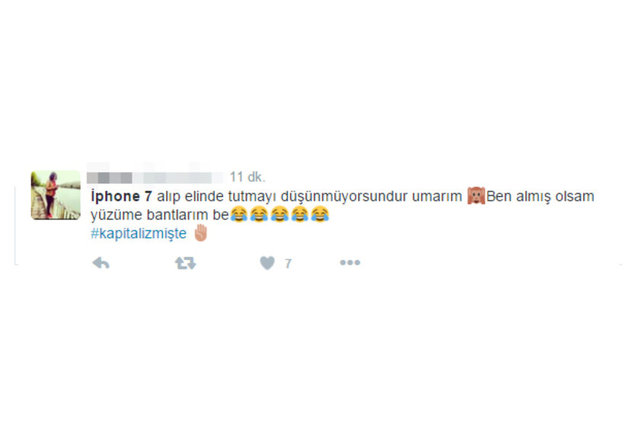Screen dimensions: 640x423
Task: Select the bold "İphone 7" text
Action: [x=122, y=196]
